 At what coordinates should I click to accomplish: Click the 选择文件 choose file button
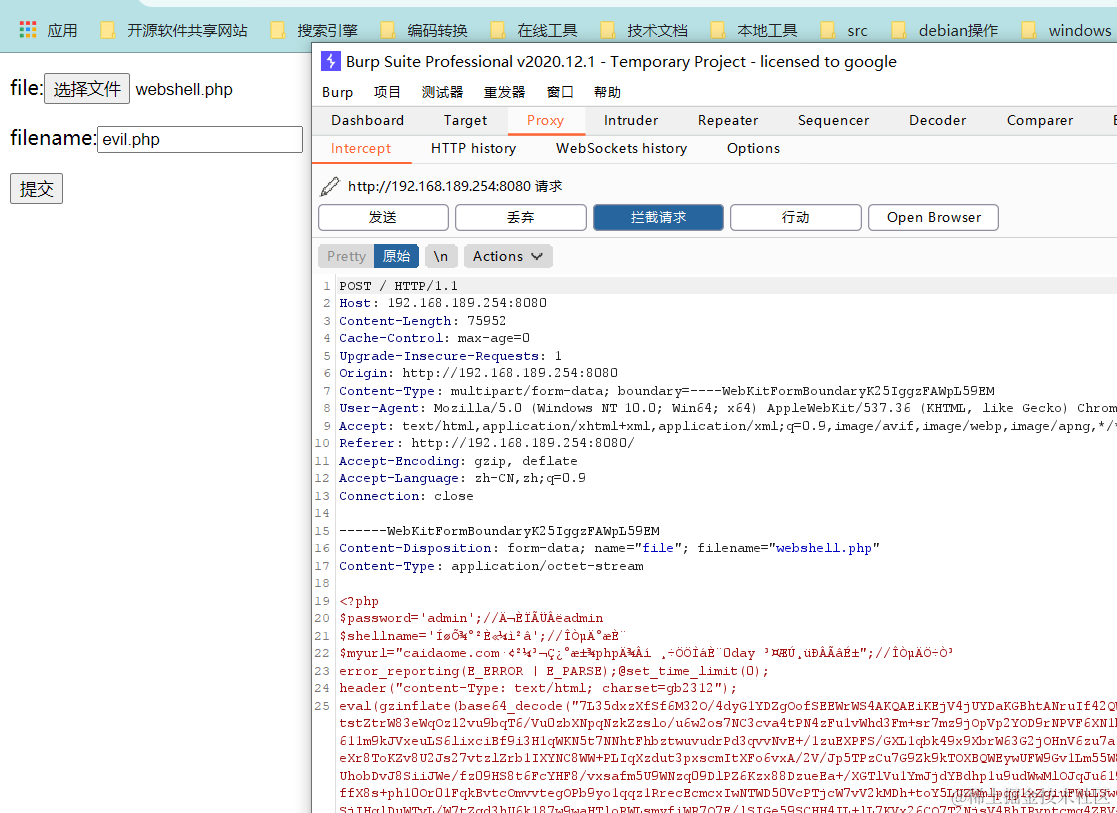(x=87, y=89)
